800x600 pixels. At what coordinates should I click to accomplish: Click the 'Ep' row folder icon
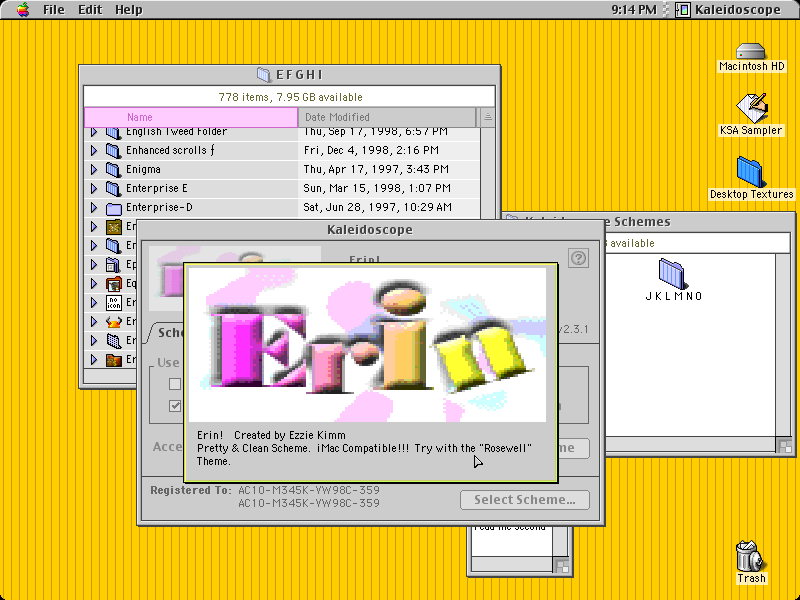(113, 264)
